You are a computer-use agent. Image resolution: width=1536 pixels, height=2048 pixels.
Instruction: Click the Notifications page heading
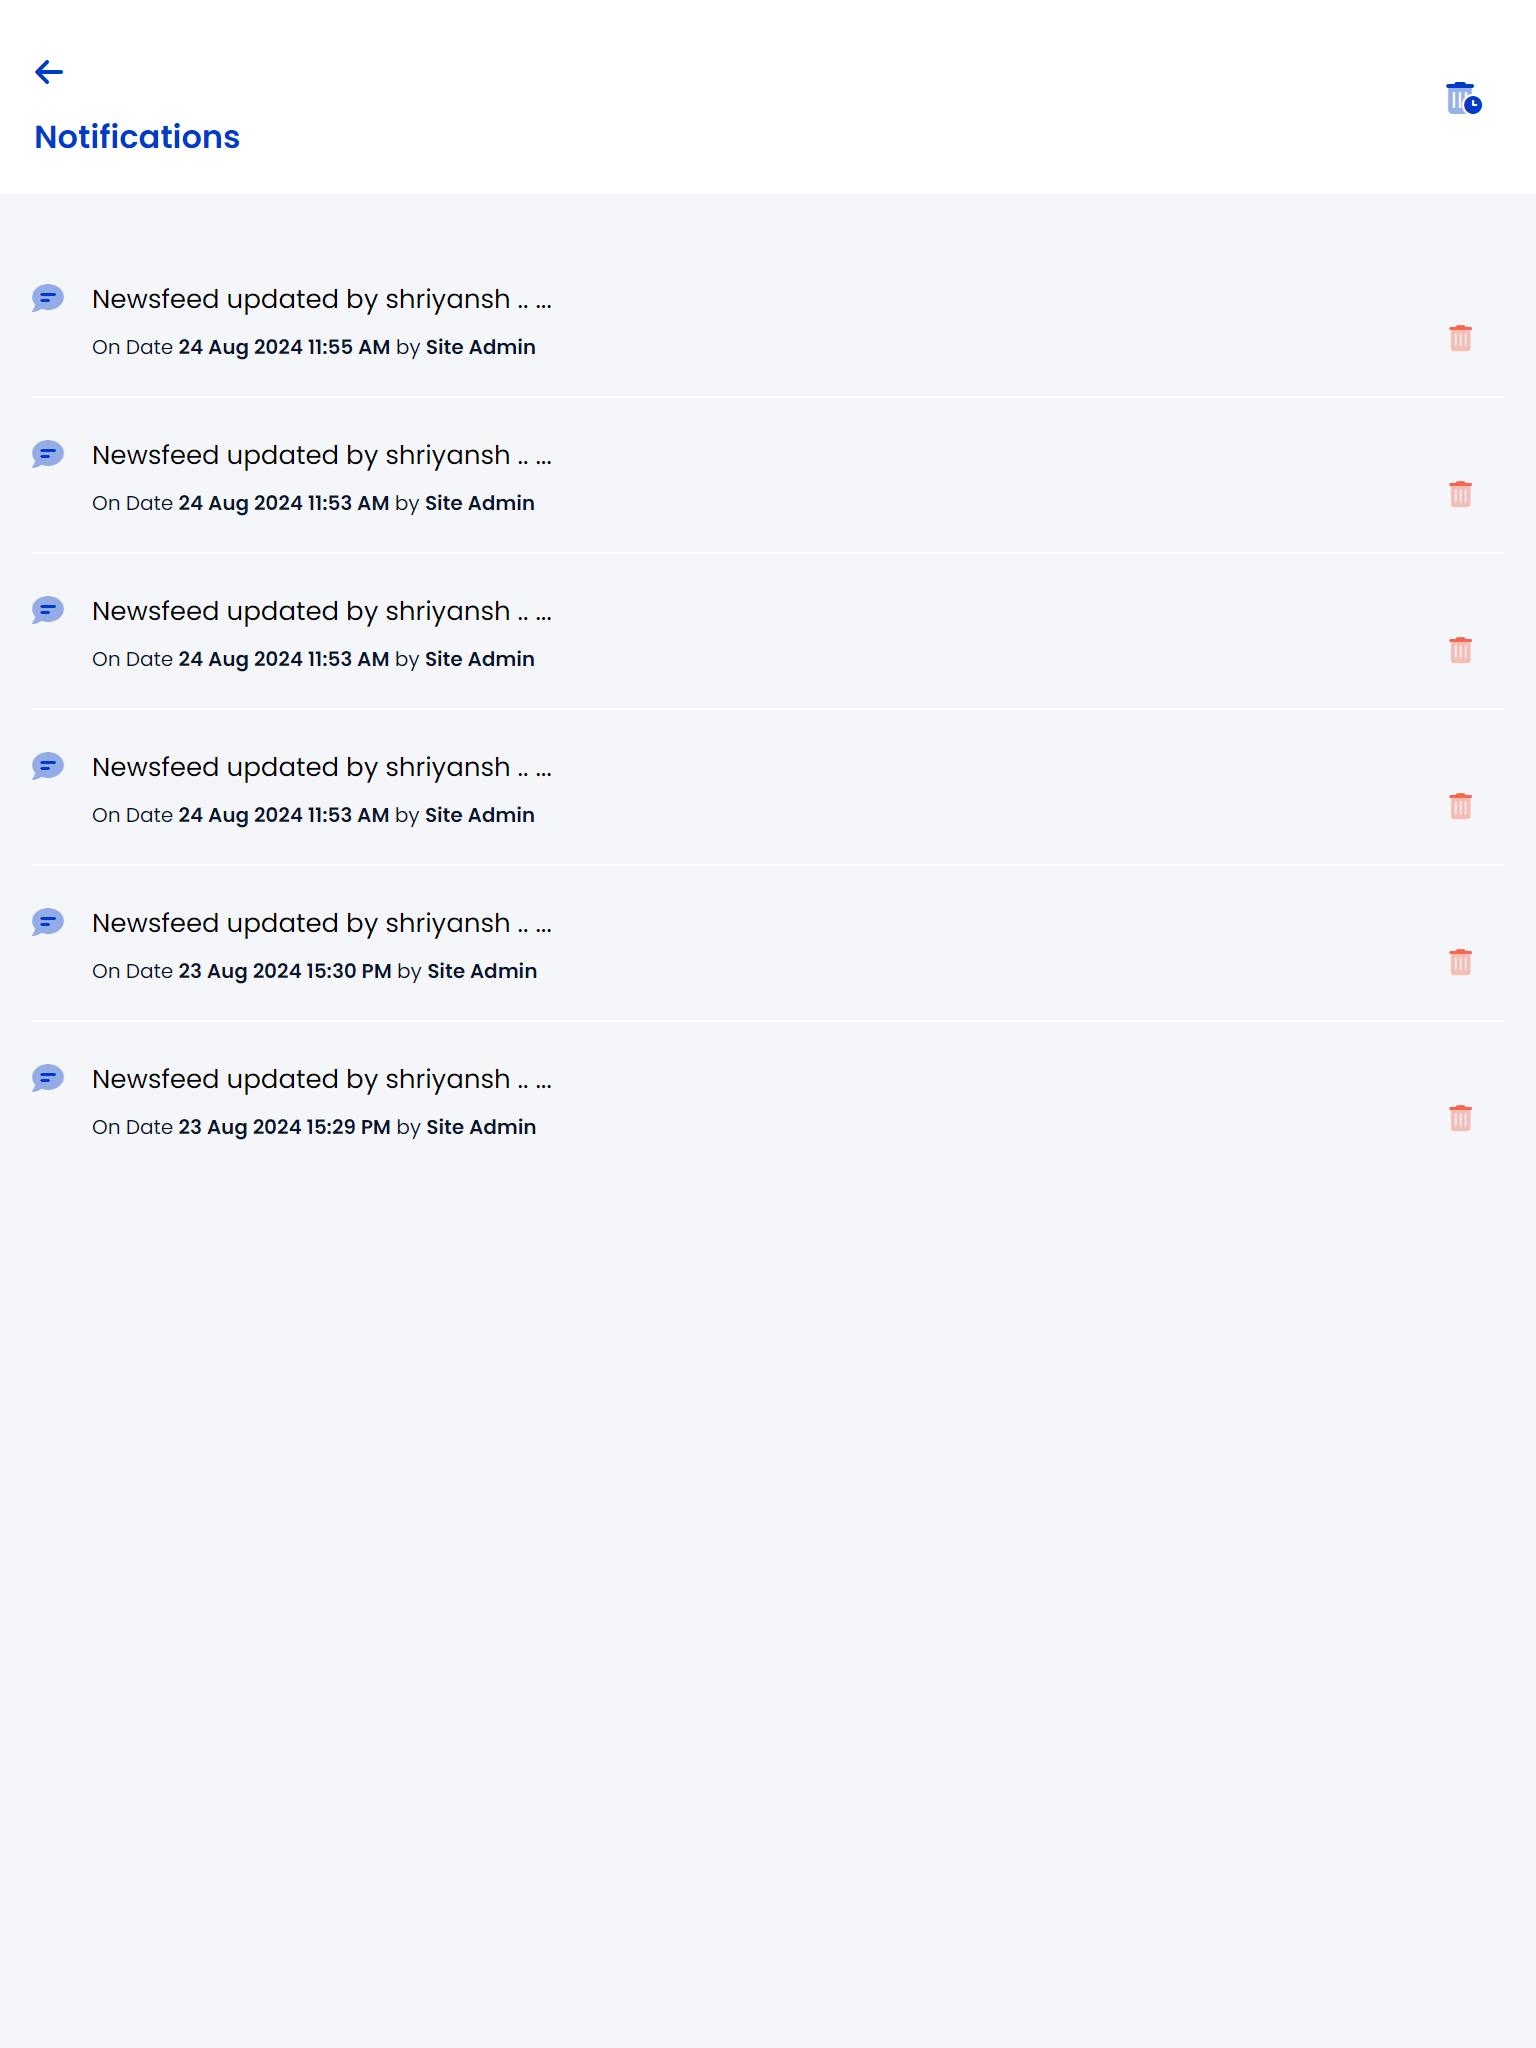[137, 137]
